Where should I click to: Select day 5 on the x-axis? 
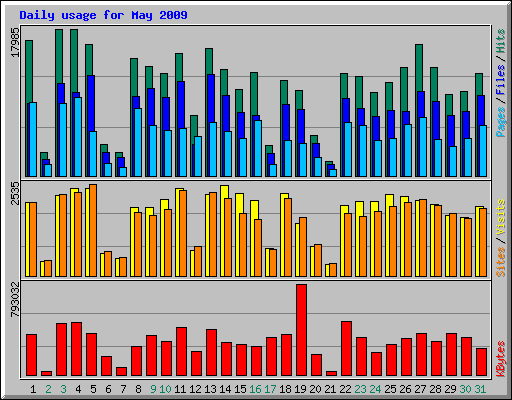[93, 389]
